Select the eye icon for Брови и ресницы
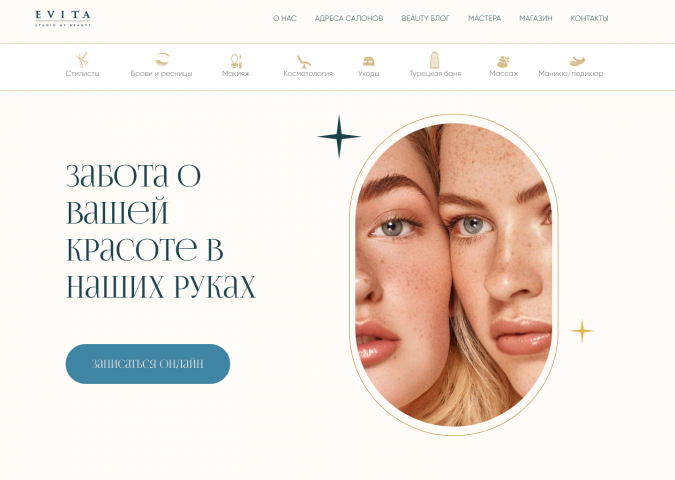The height and width of the screenshot is (480, 675). pos(162,59)
